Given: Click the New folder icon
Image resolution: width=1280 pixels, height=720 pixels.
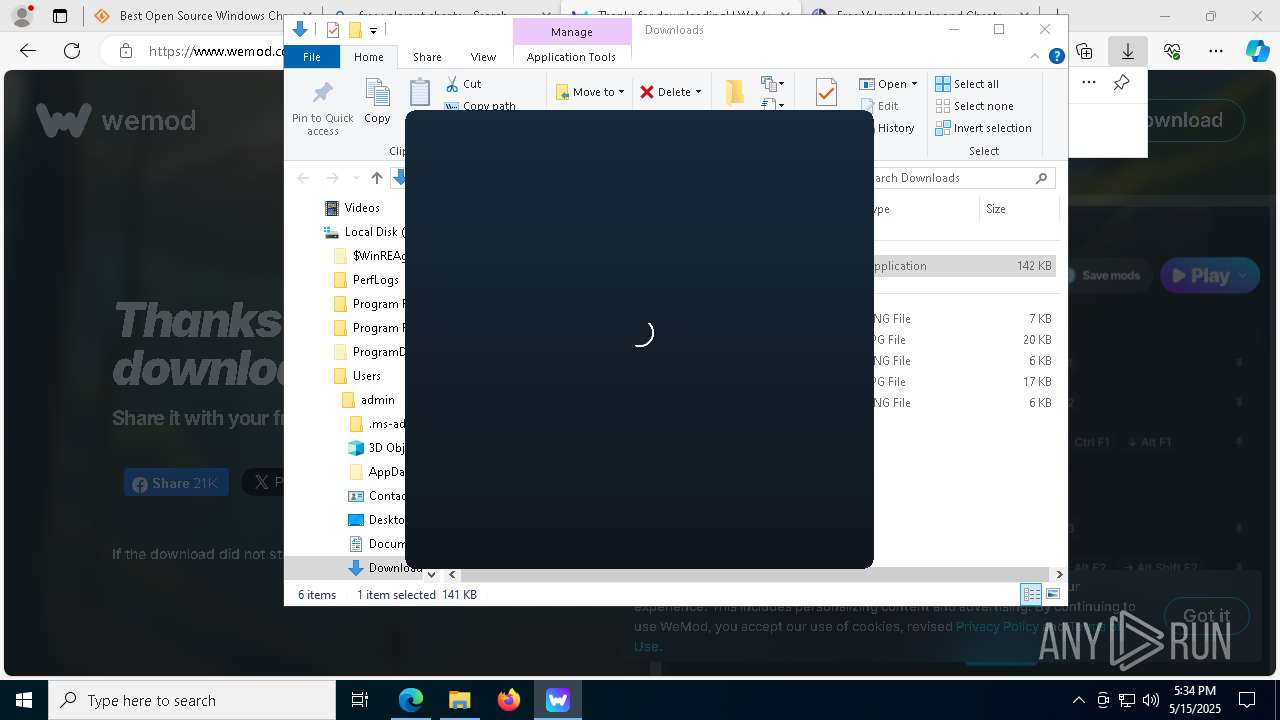Looking at the screenshot, I should coord(734,92).
